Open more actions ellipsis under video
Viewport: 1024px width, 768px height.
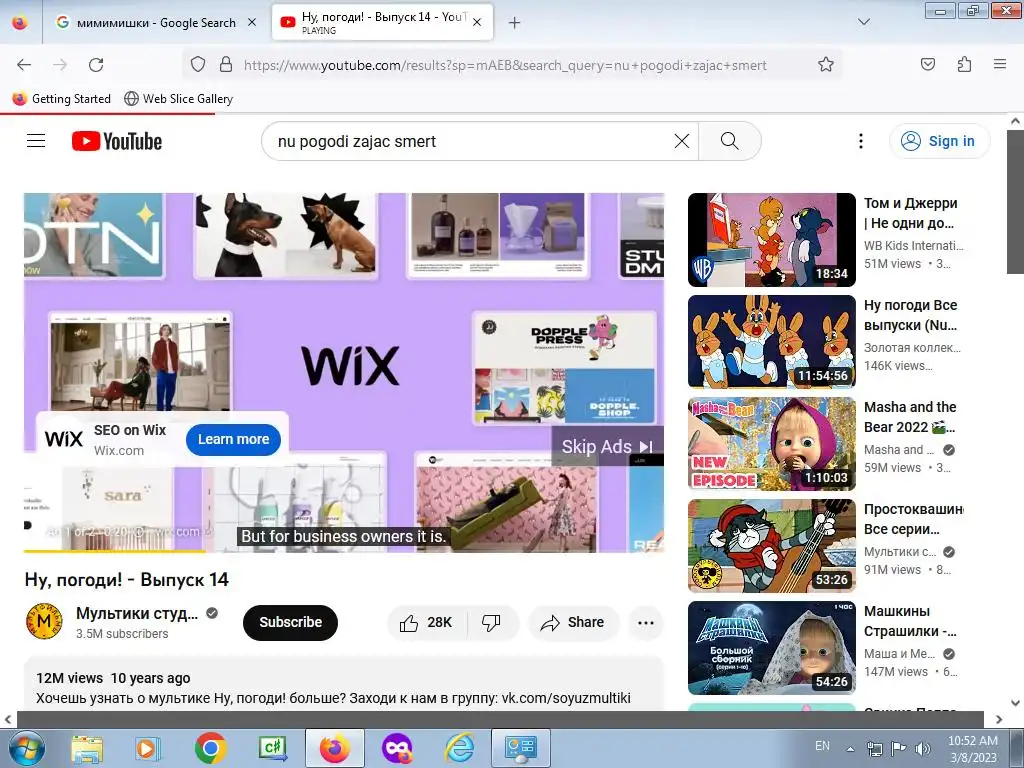click(x=646, y=622)
